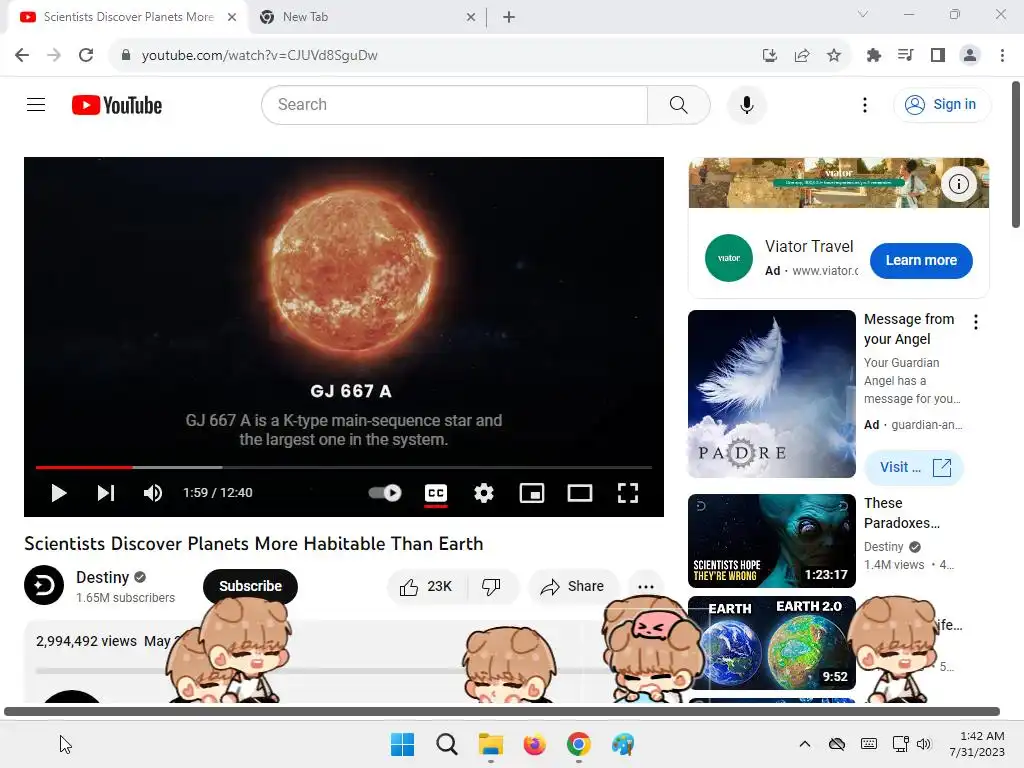Image resolution: width=1024 pixels, height=768 pixels.
Task: Open the clock showing 1:42 AM
Action: click(x=977, y=744)
